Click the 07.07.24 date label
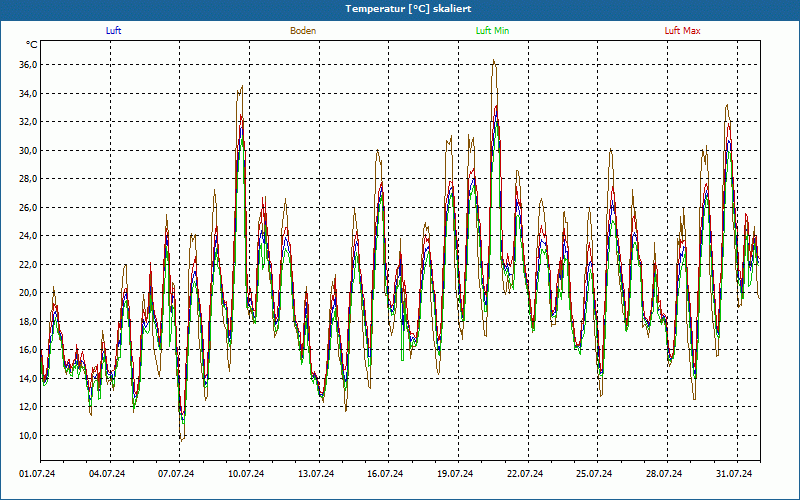 click(x=176, y=474)
